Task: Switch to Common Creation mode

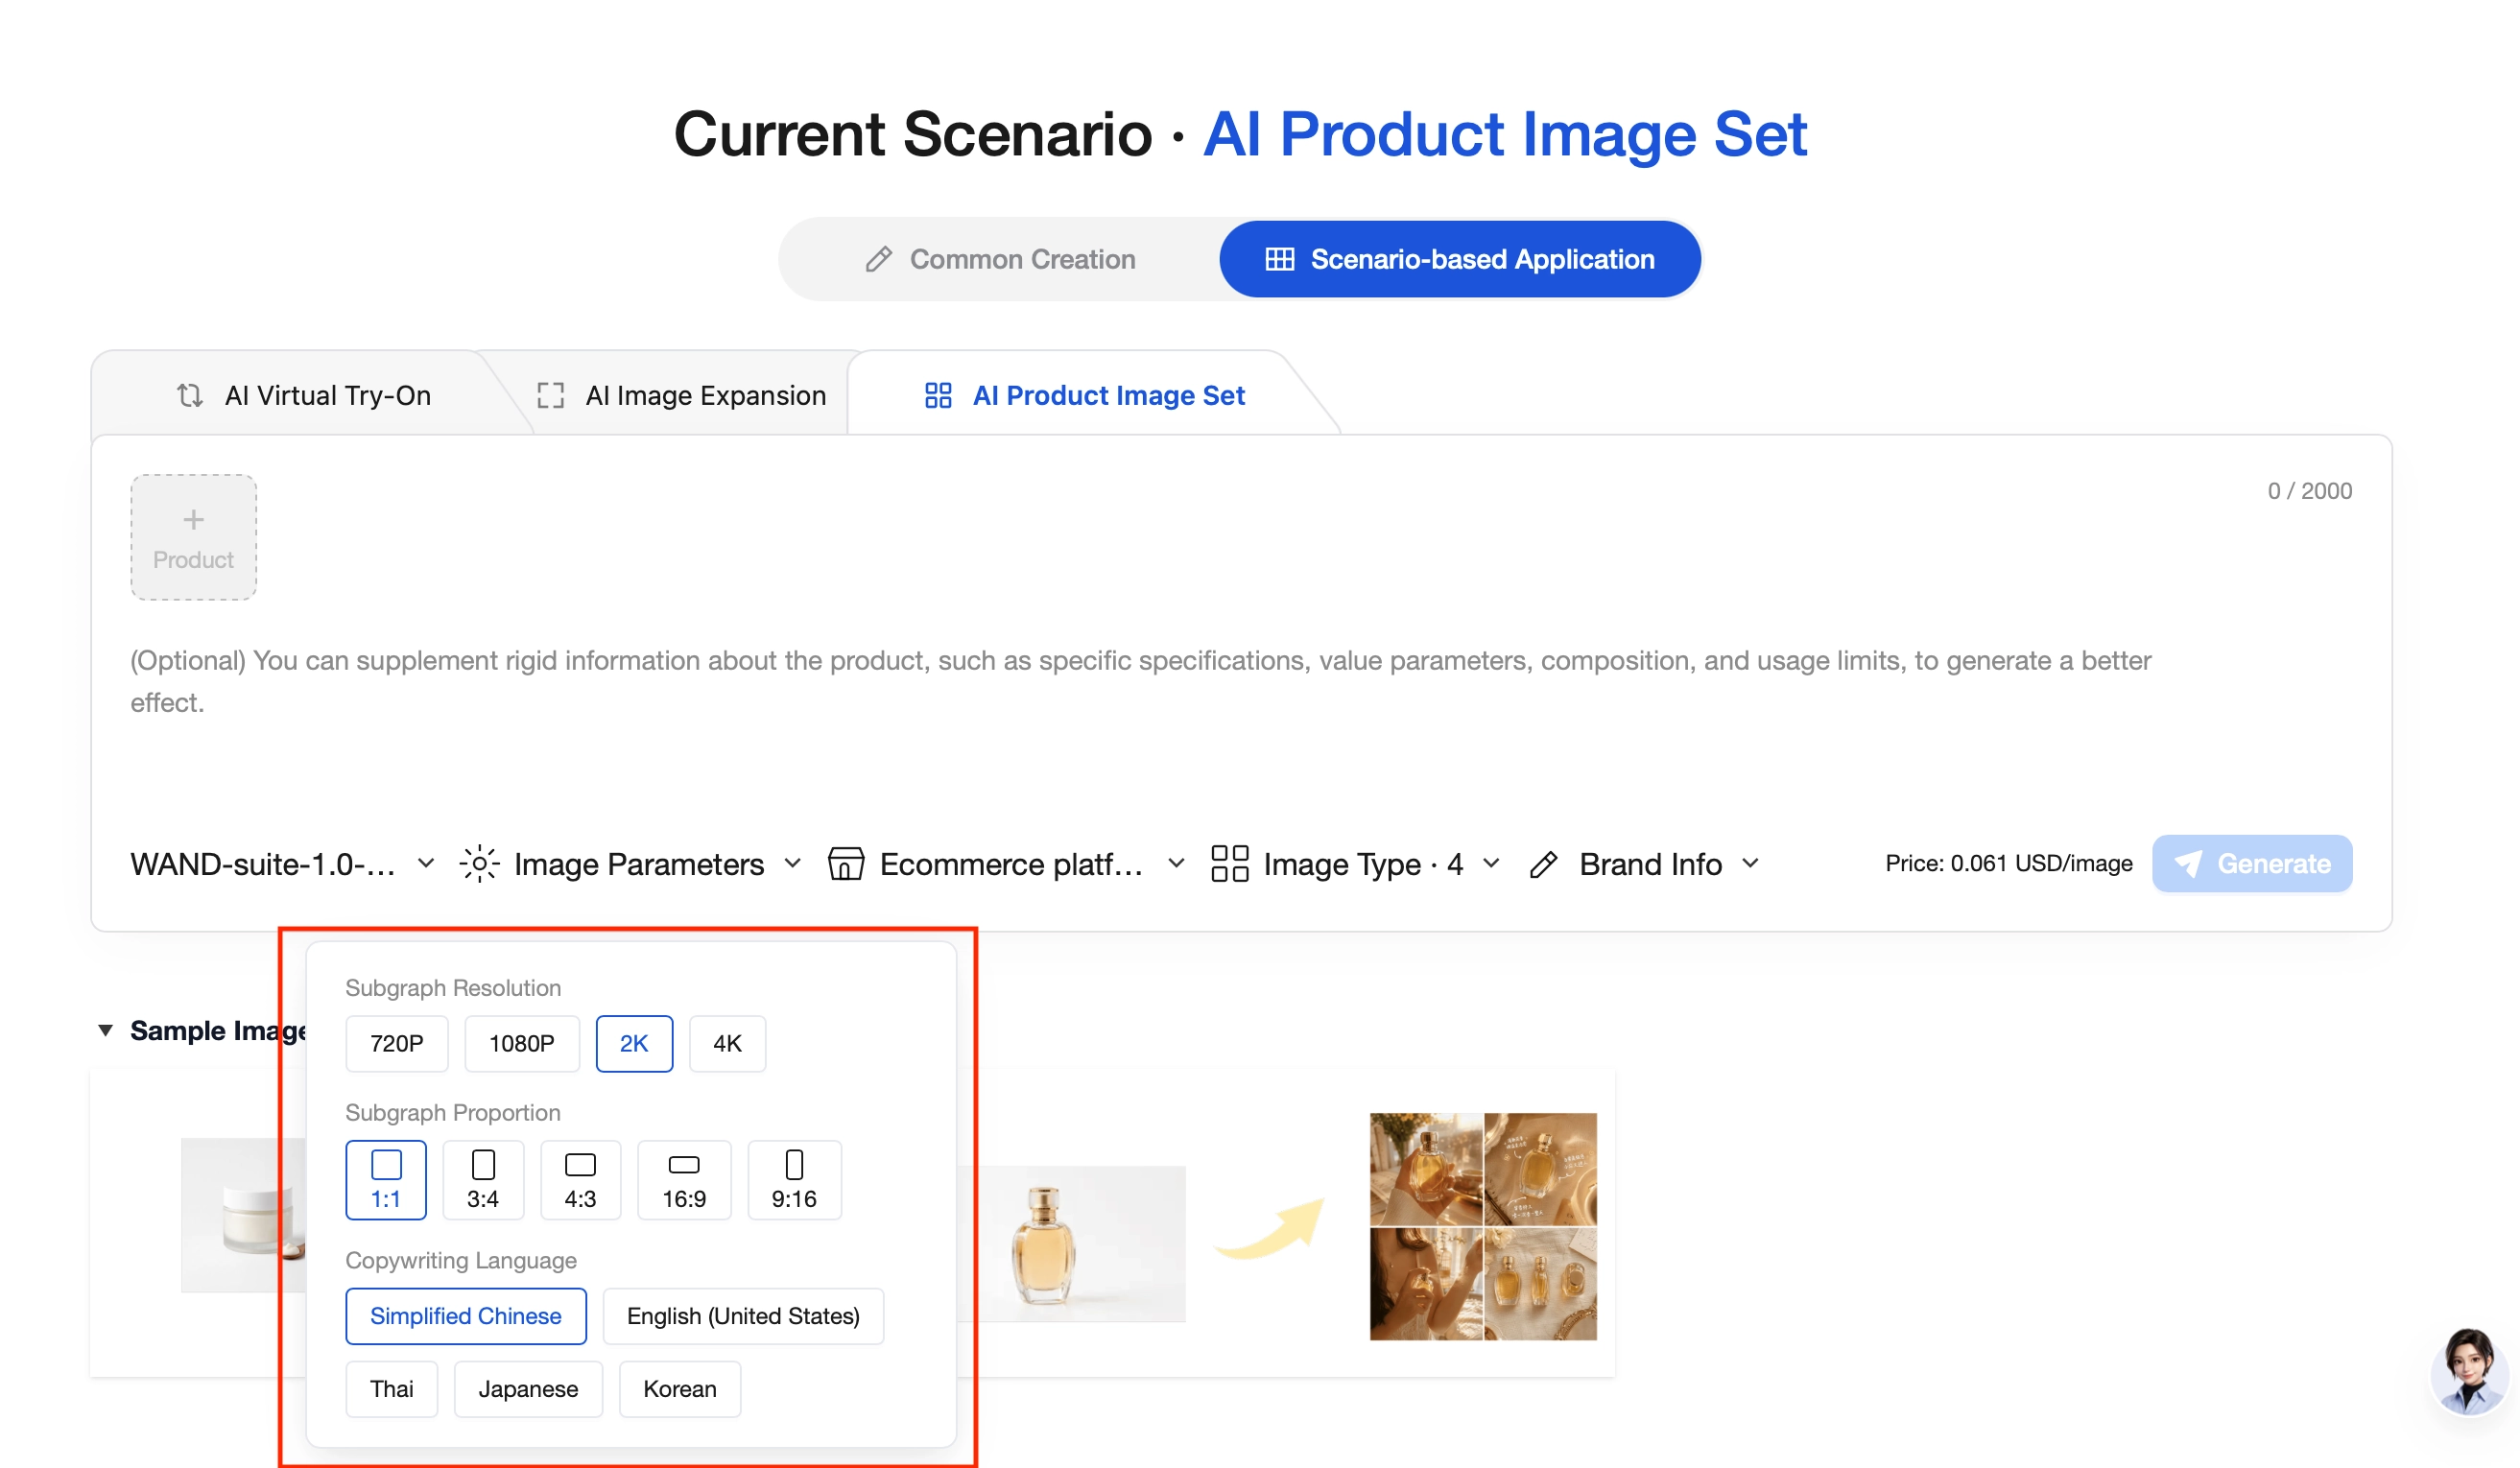Action: click(1000, 260)
